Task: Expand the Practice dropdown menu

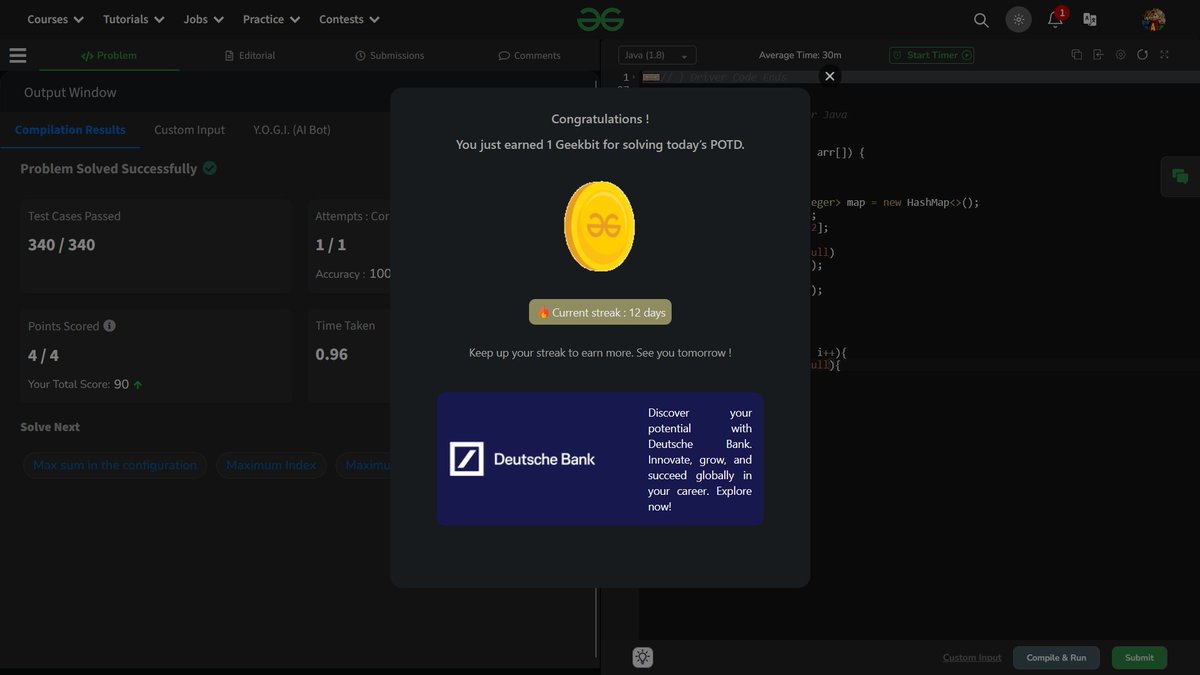Action: point(272,19)
